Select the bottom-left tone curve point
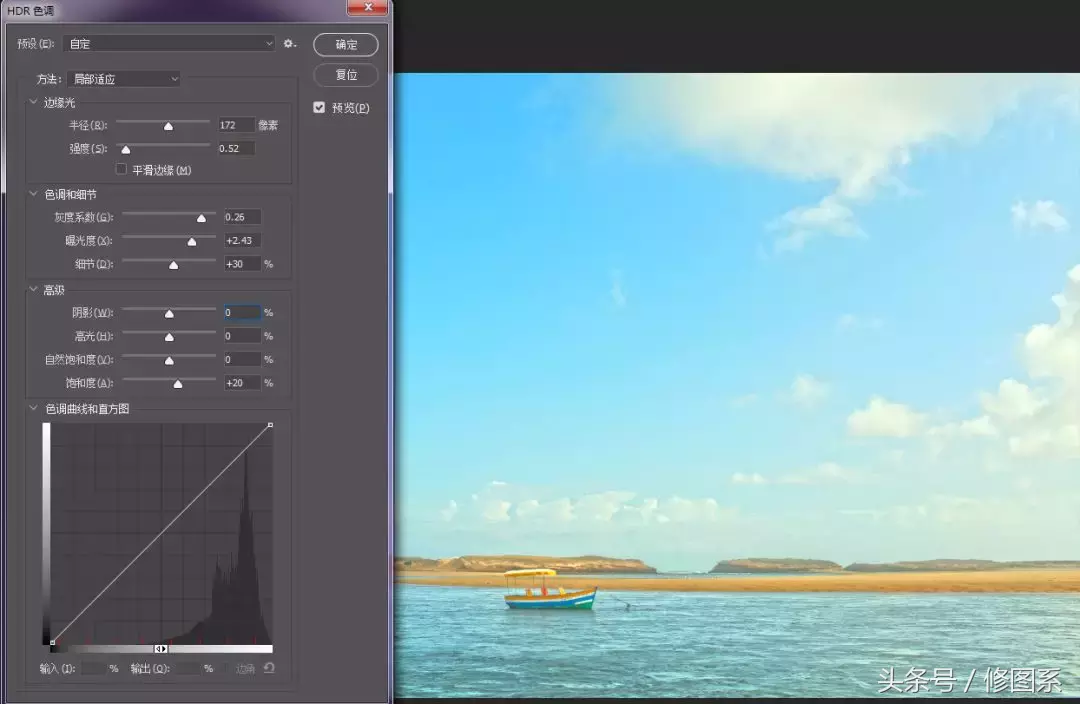1080x704 pixels. [x=52, y=643]
